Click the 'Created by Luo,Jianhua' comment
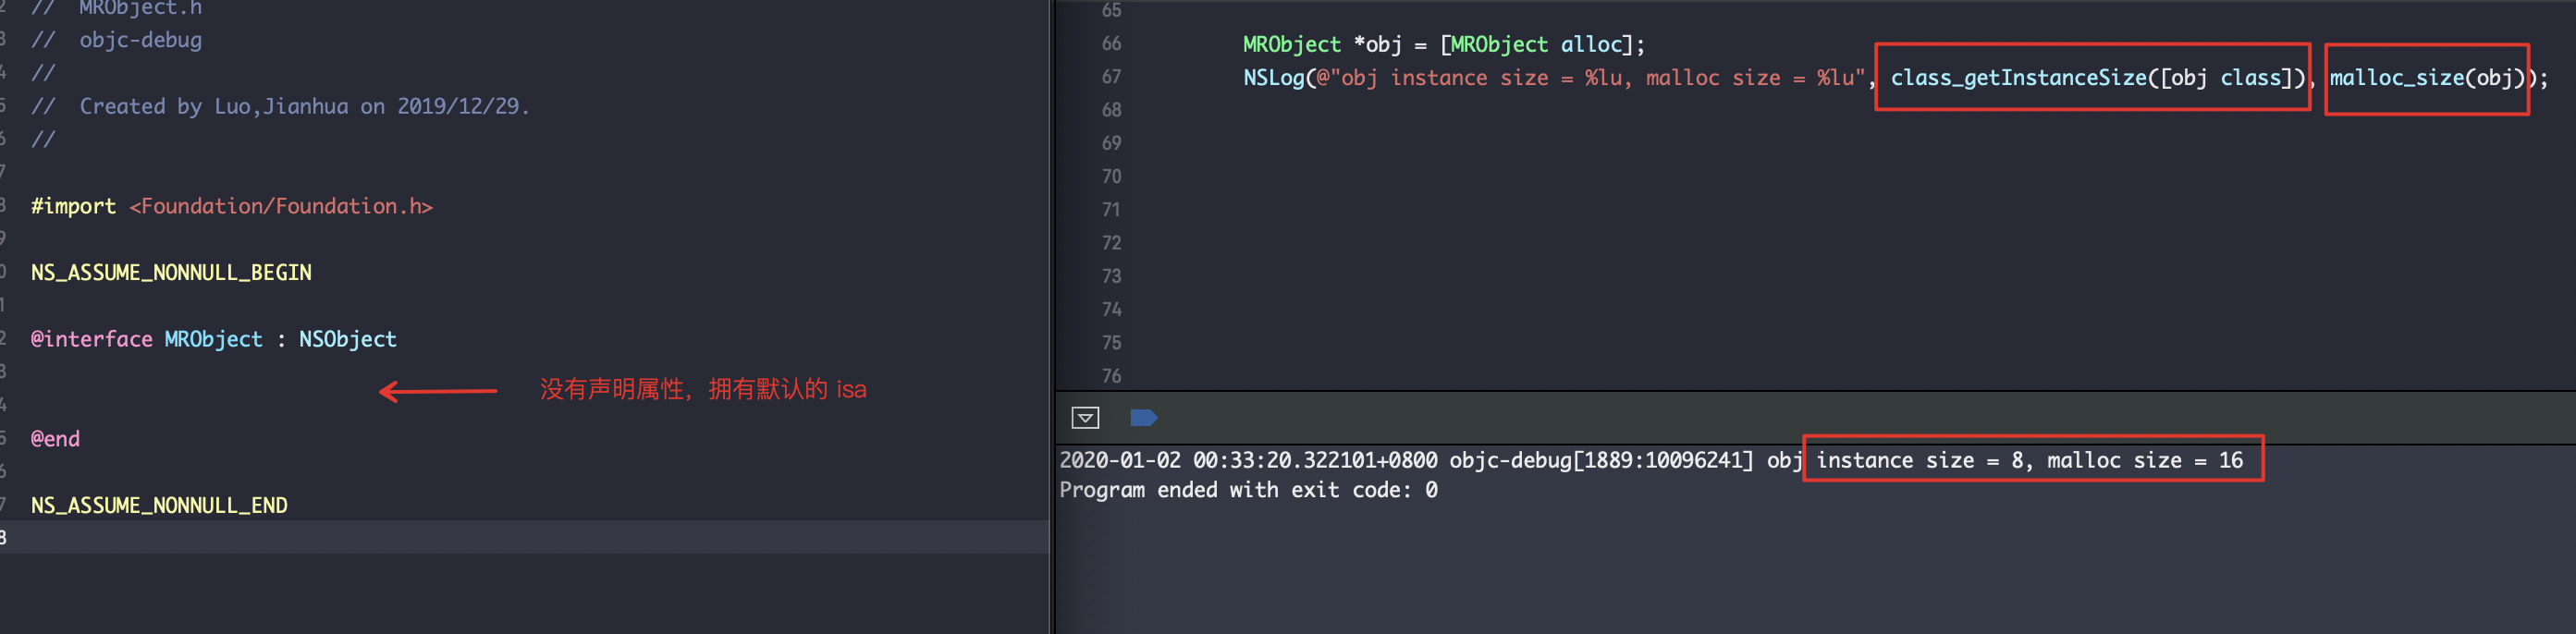Image resolution: width=2576 pixels, height=634 pixels. [280, 106]
